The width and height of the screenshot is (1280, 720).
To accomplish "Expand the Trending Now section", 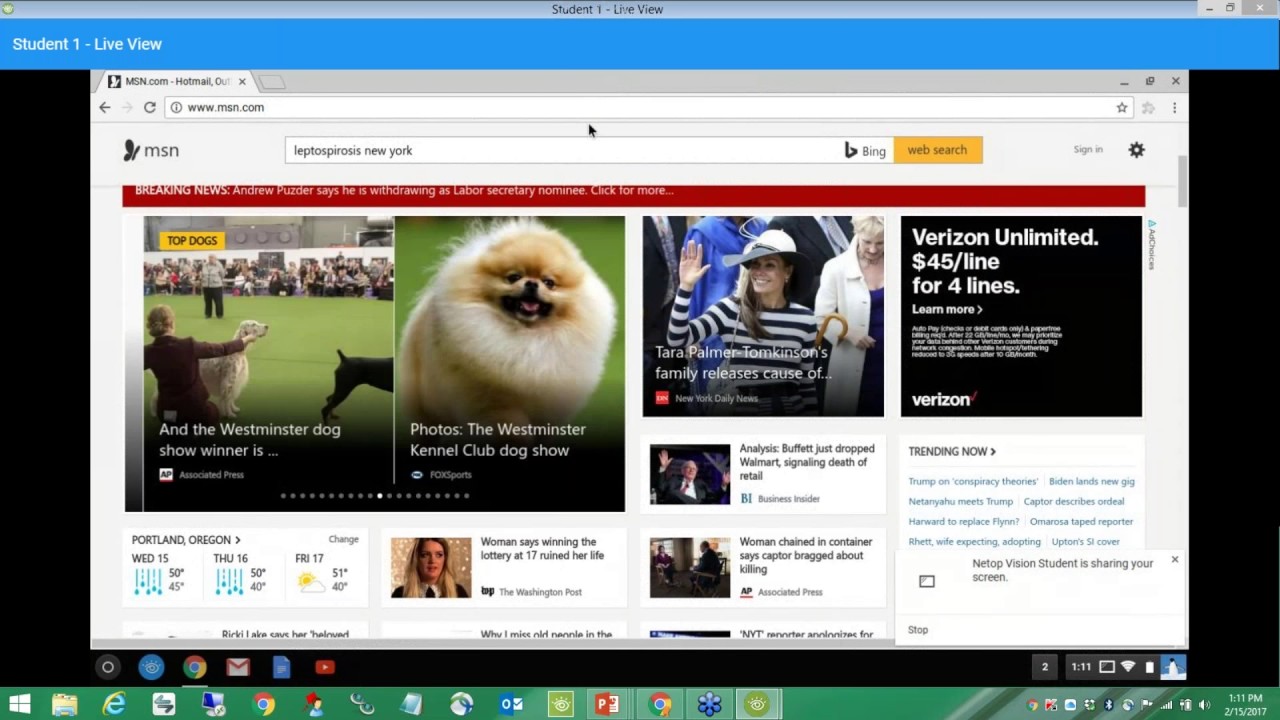I will coord(952,452).
